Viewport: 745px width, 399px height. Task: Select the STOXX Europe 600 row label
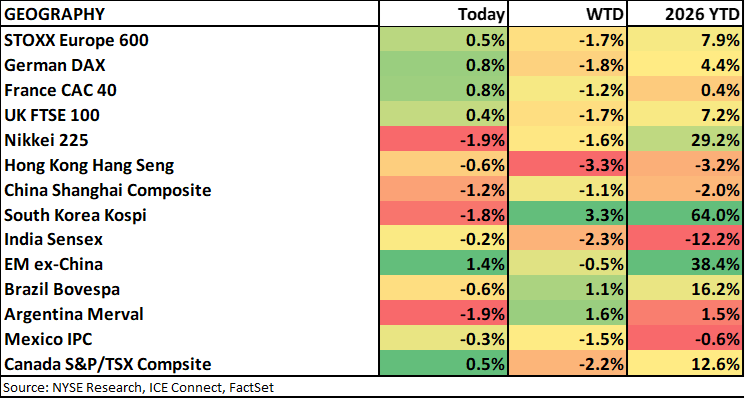[76, 40]
